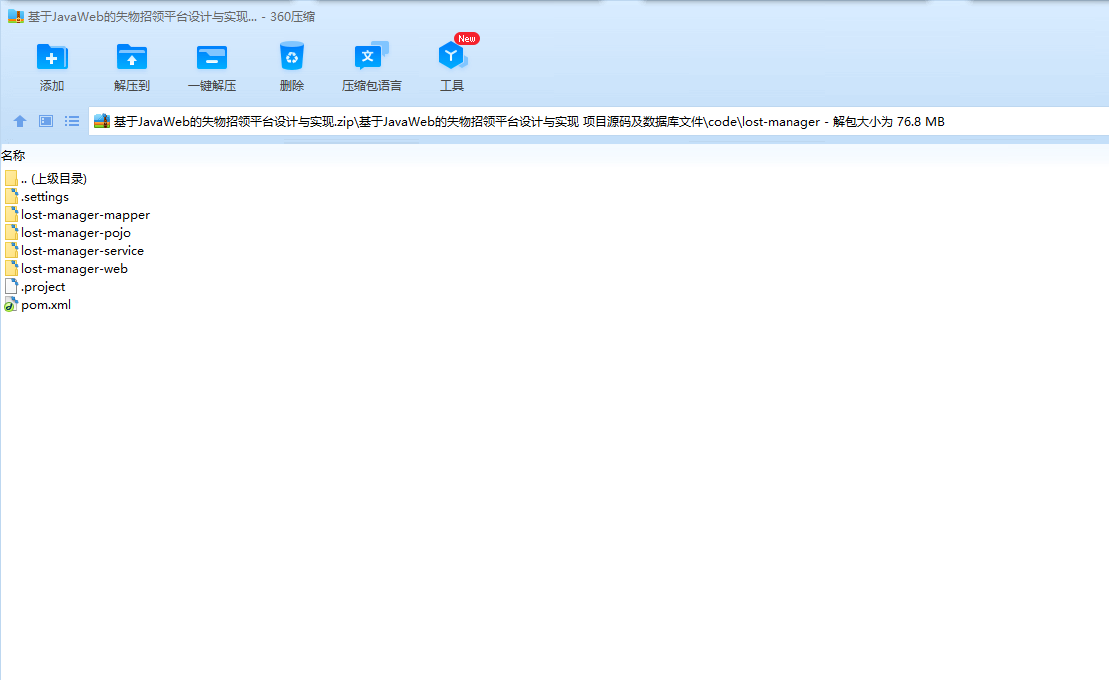
Task: Open the 工具 (Tools) icon
Action: click(x=451, y=56)
